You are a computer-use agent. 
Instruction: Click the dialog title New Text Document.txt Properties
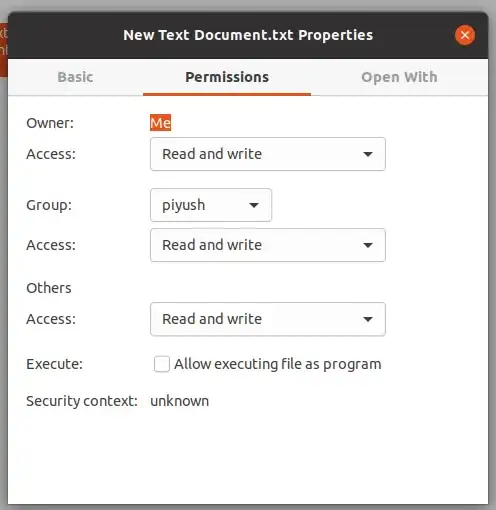coord(248,35)
